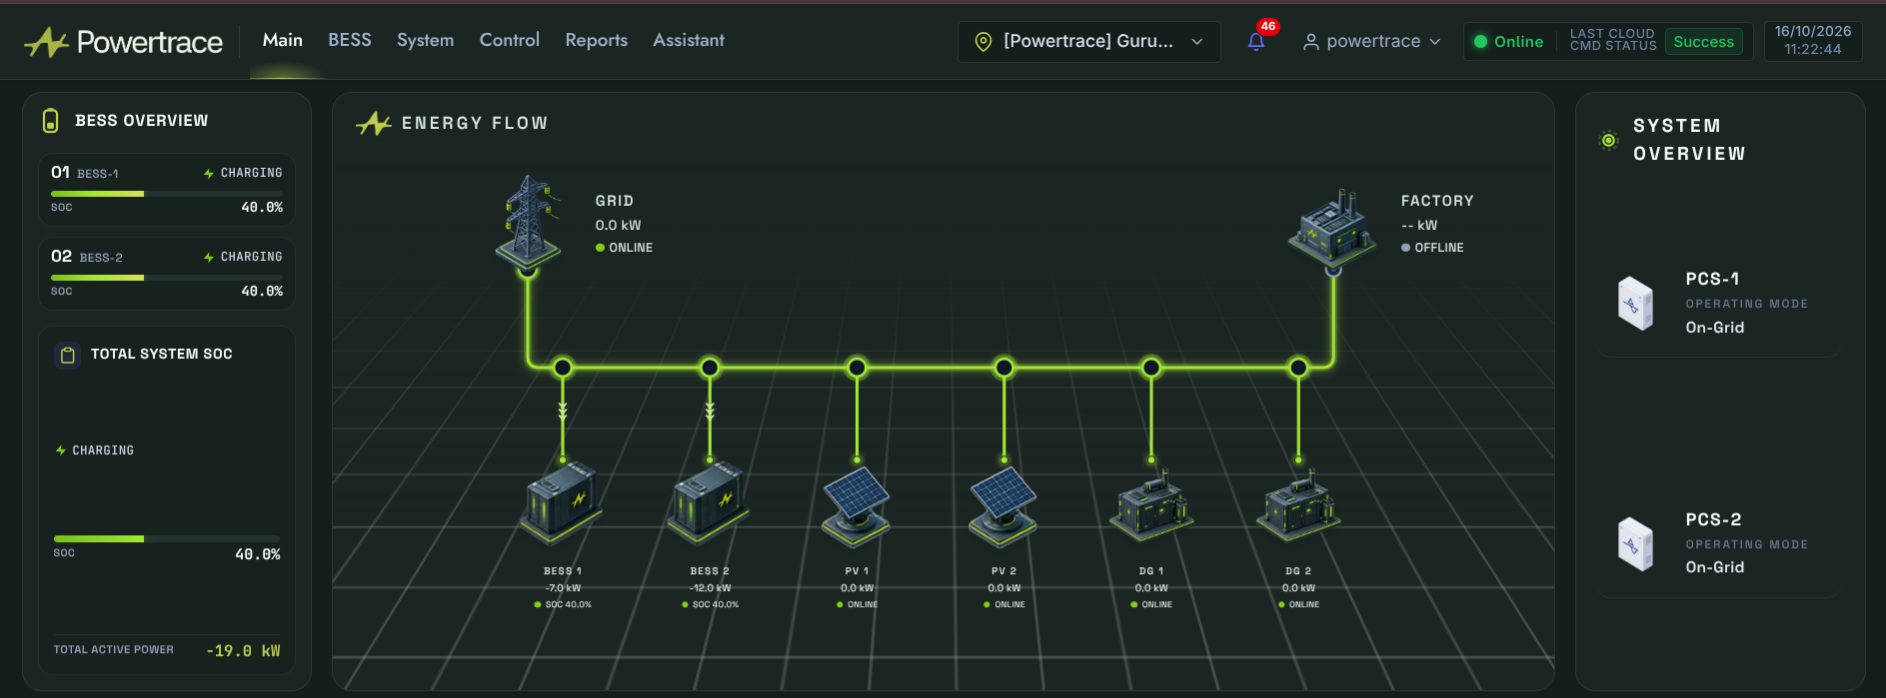Open the PCS-2 operating mode card
The height and width of the screenshot is (698, 1886).
point(1718,544)
